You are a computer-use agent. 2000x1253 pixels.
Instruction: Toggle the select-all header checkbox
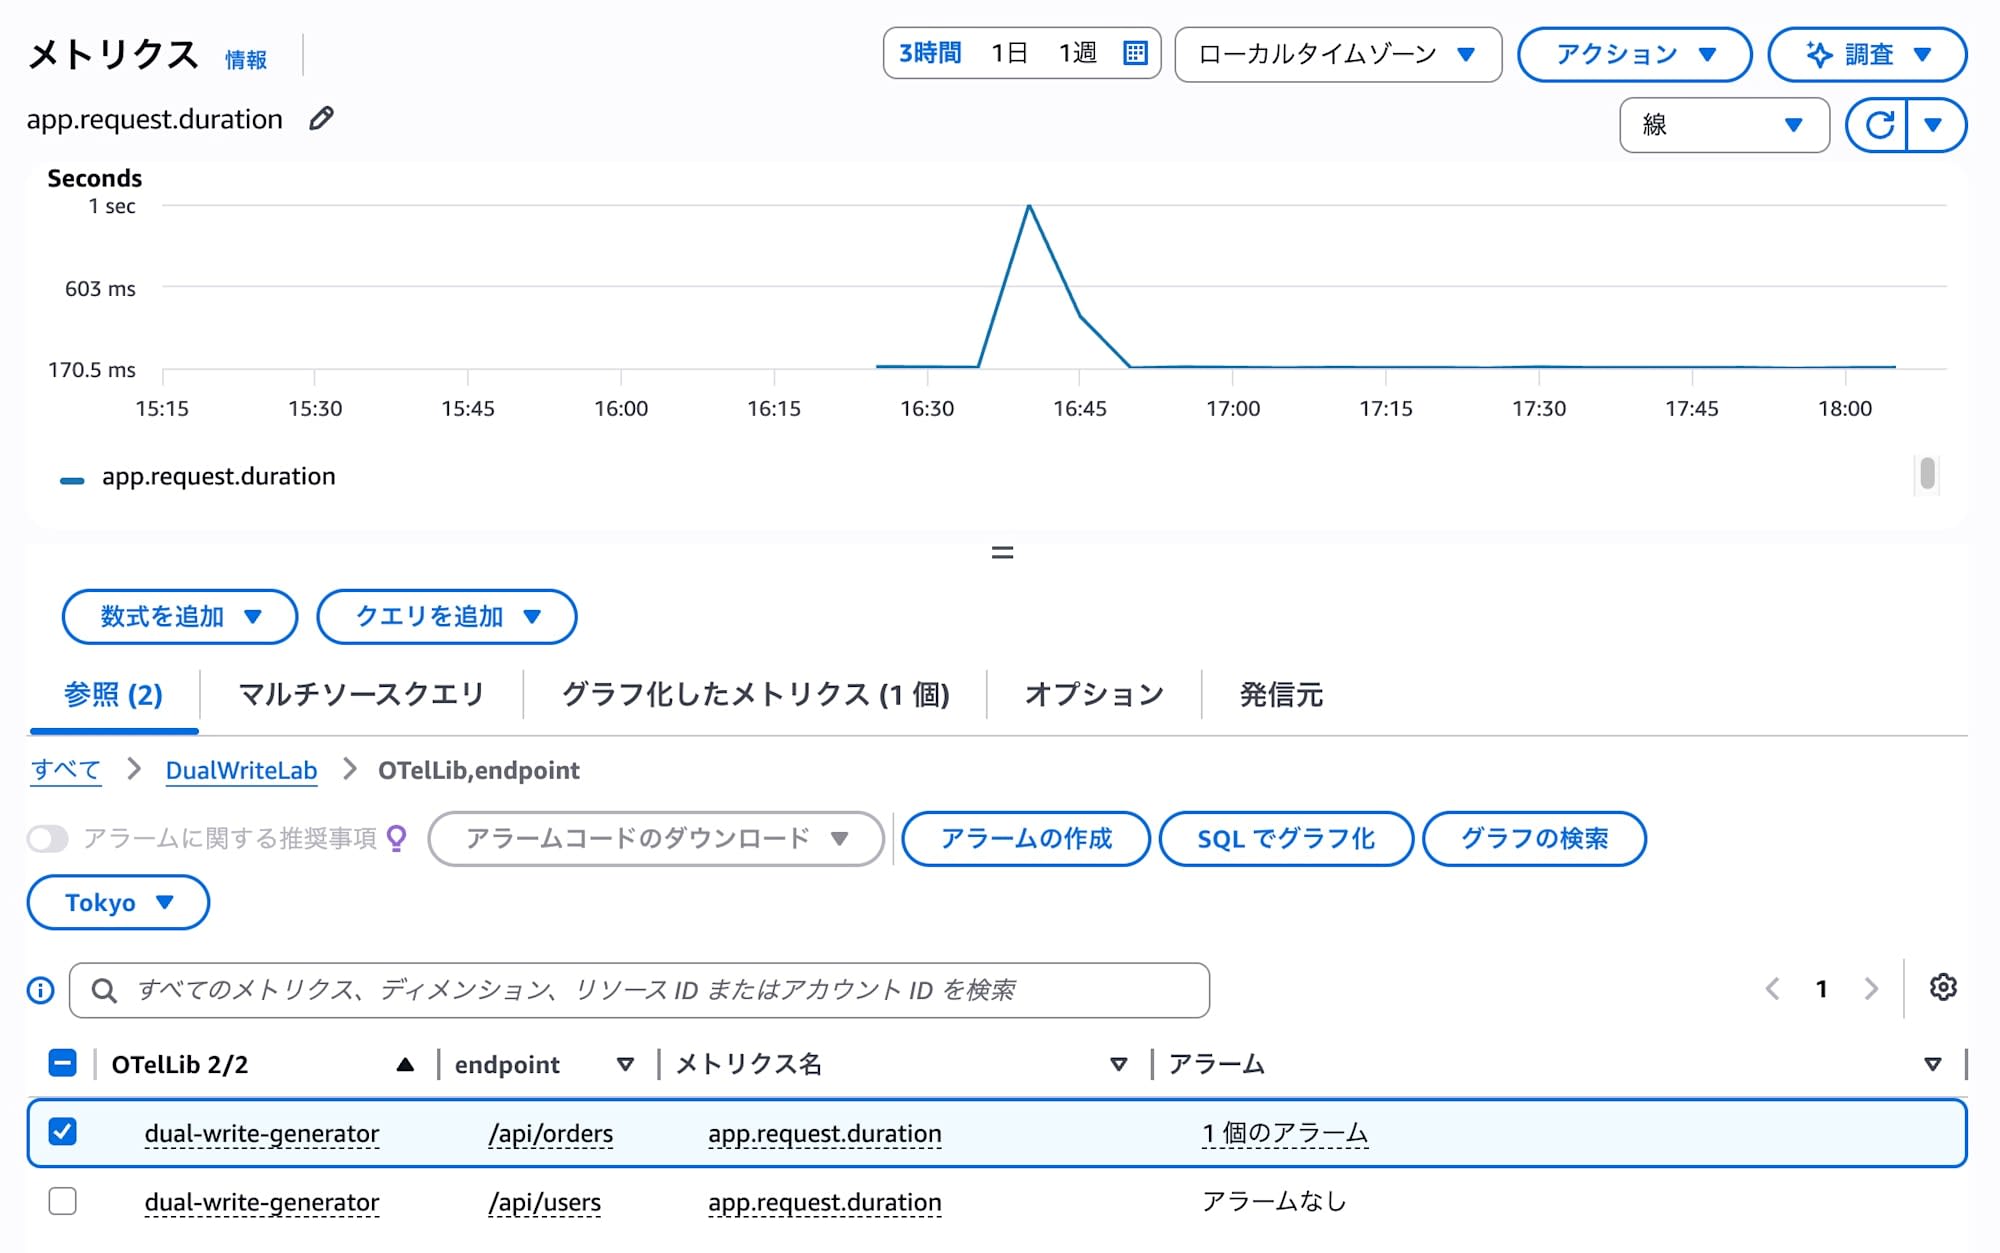(x=63, y=1063)
